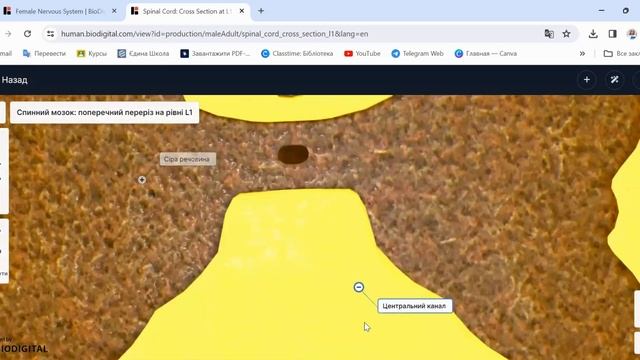The height and width of the screenshot is (360, 640).
Task: Collapse the Центральний канал annotation pin
Action: click(358, 287)
